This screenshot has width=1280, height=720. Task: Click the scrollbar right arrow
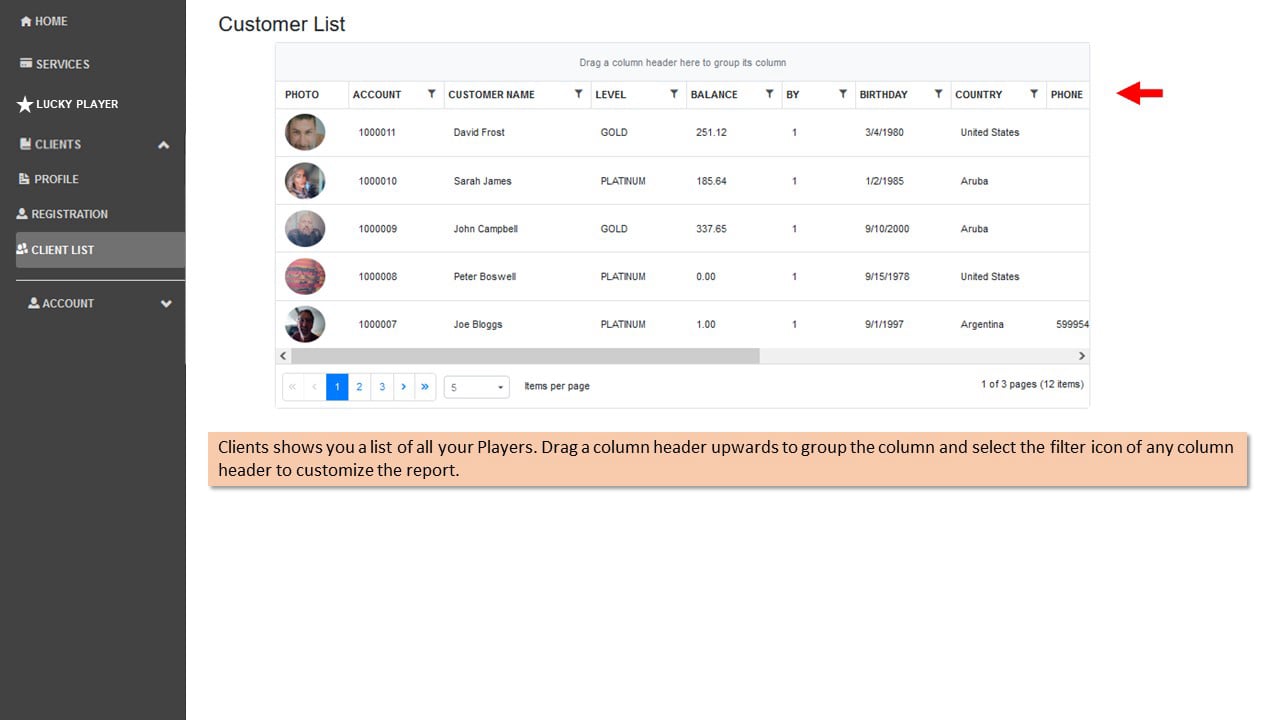[x=1081, y=356]
